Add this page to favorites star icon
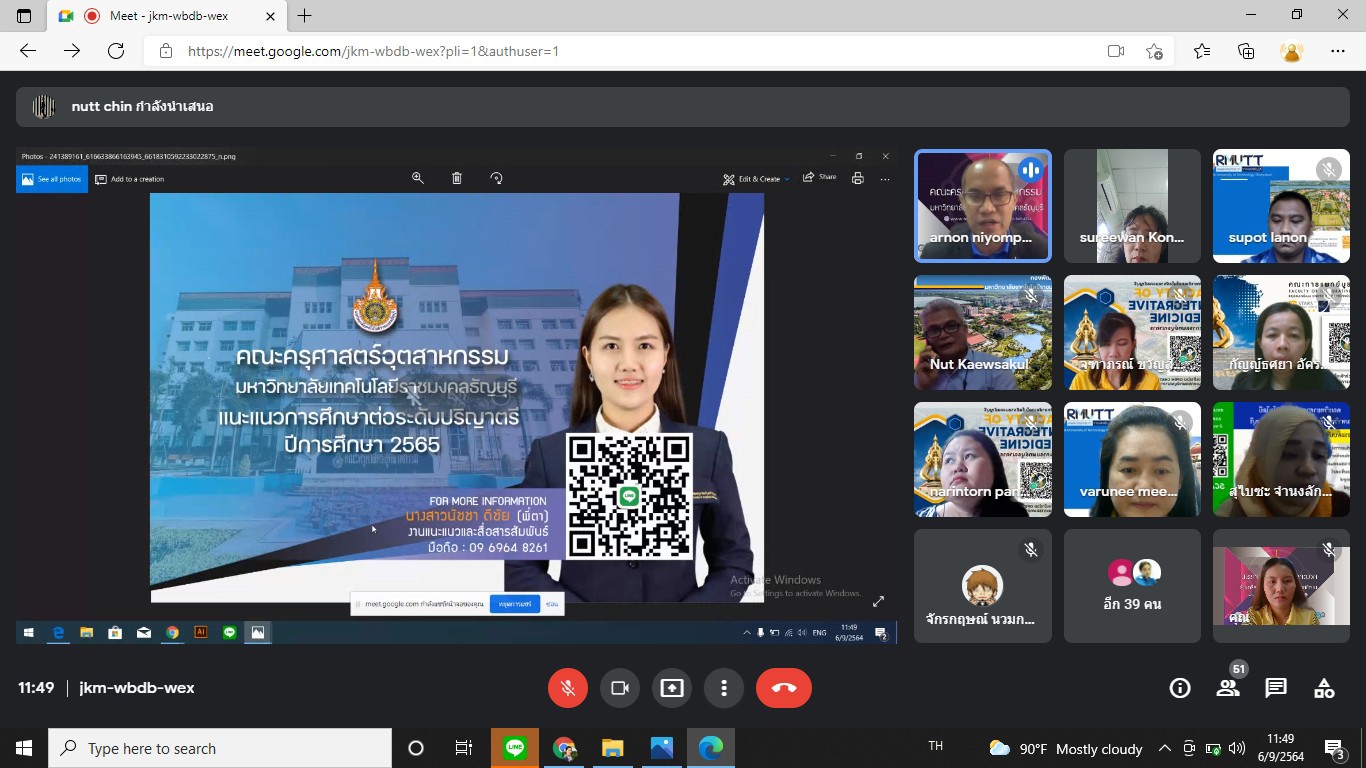The width and height of the screenshot is (1366, 768). pyautogui.click(x=1155, y=51)
